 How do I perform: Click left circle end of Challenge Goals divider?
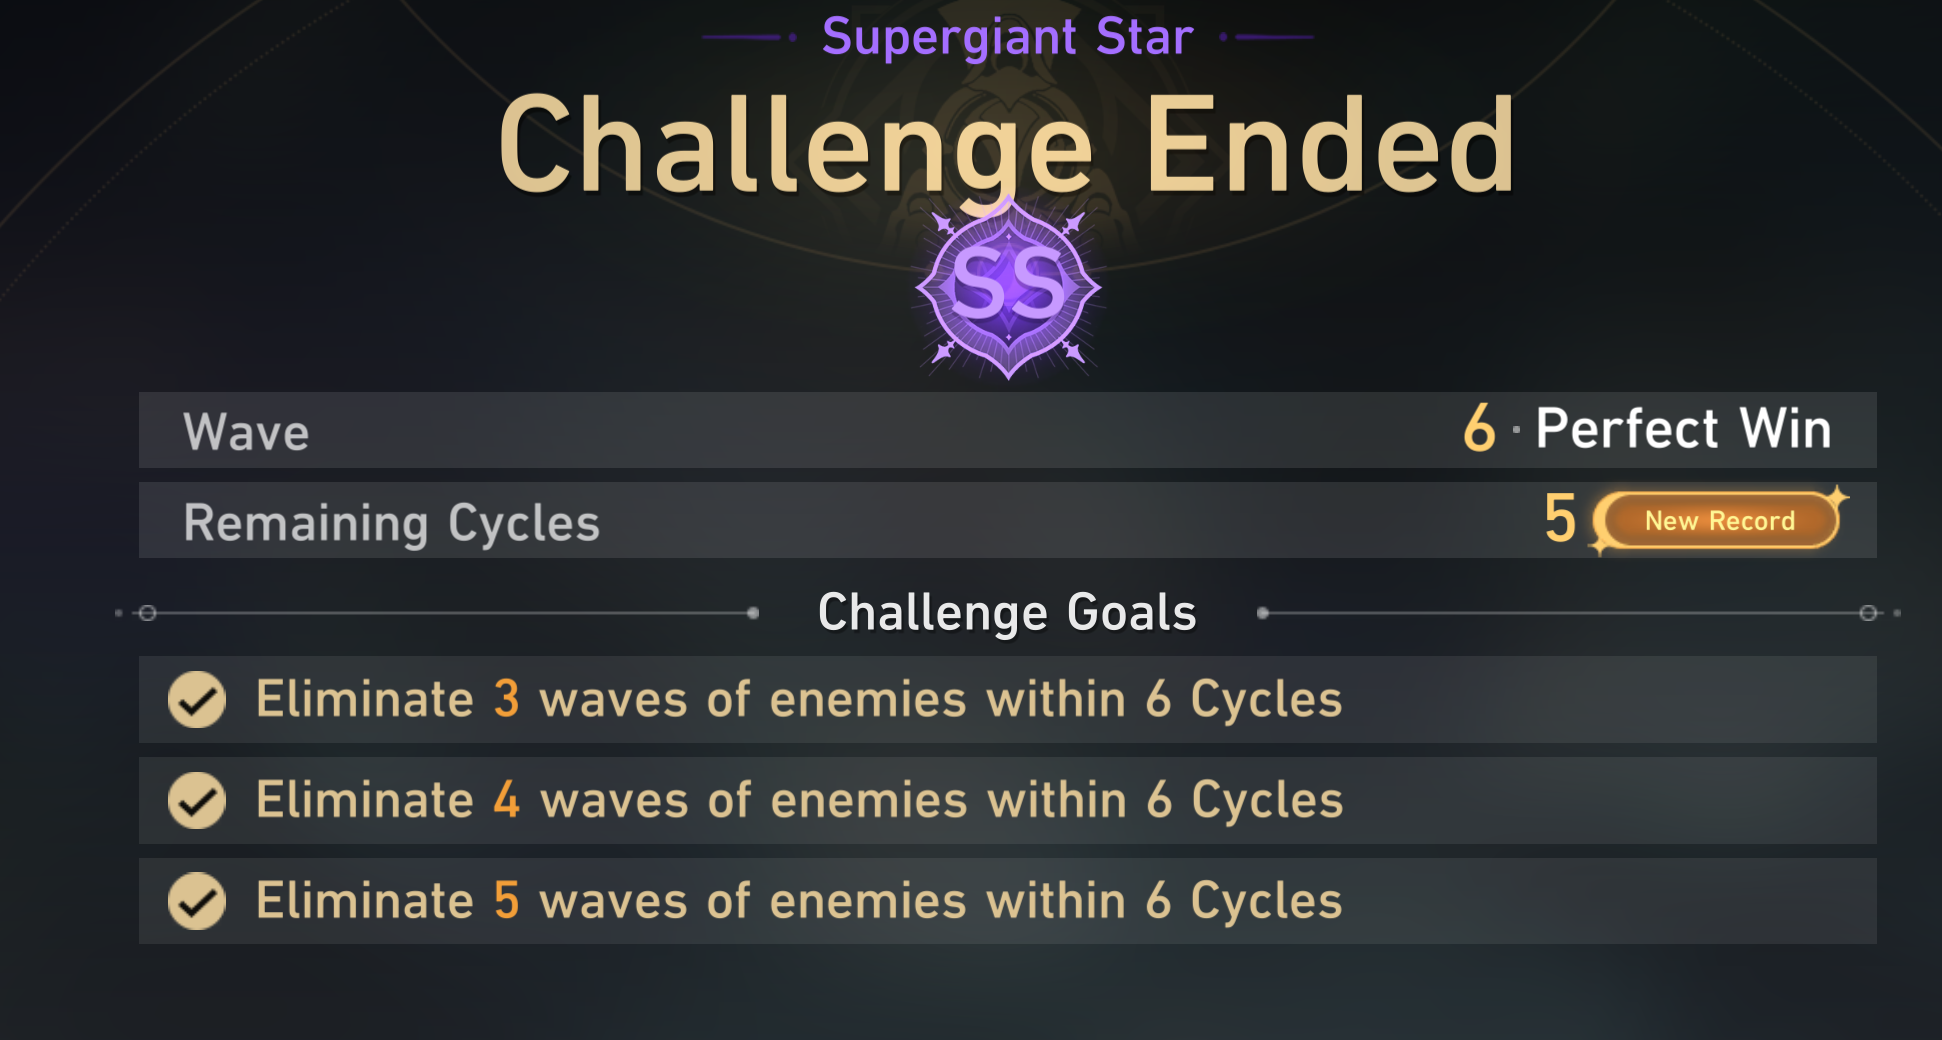coord(148,612)
